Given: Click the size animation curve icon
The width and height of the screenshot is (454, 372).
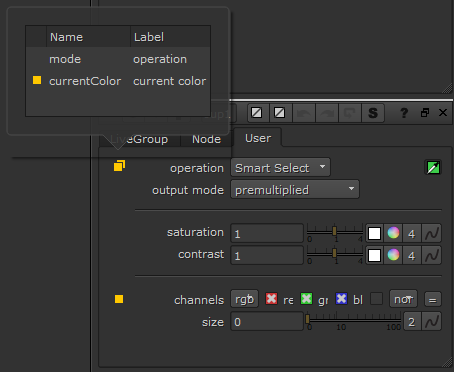Looking at the screenshot, I should point(432,321).
